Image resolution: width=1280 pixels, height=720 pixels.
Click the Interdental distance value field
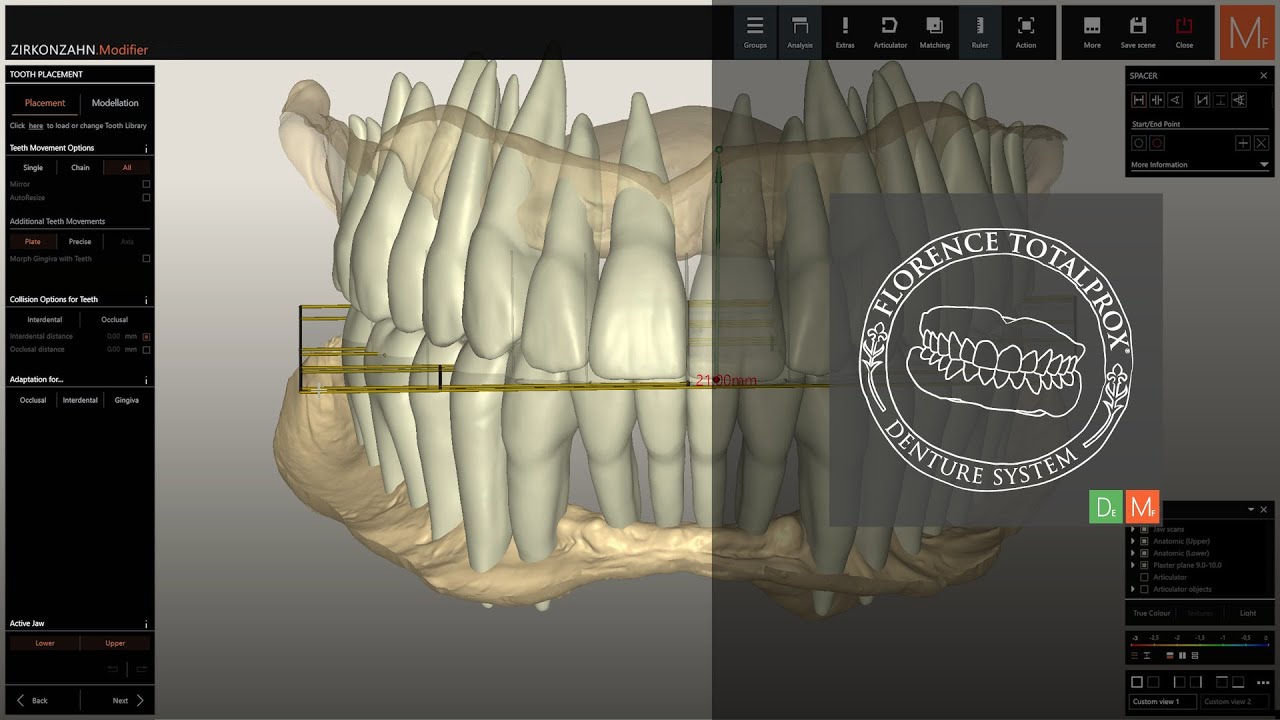tap(114, 337)
